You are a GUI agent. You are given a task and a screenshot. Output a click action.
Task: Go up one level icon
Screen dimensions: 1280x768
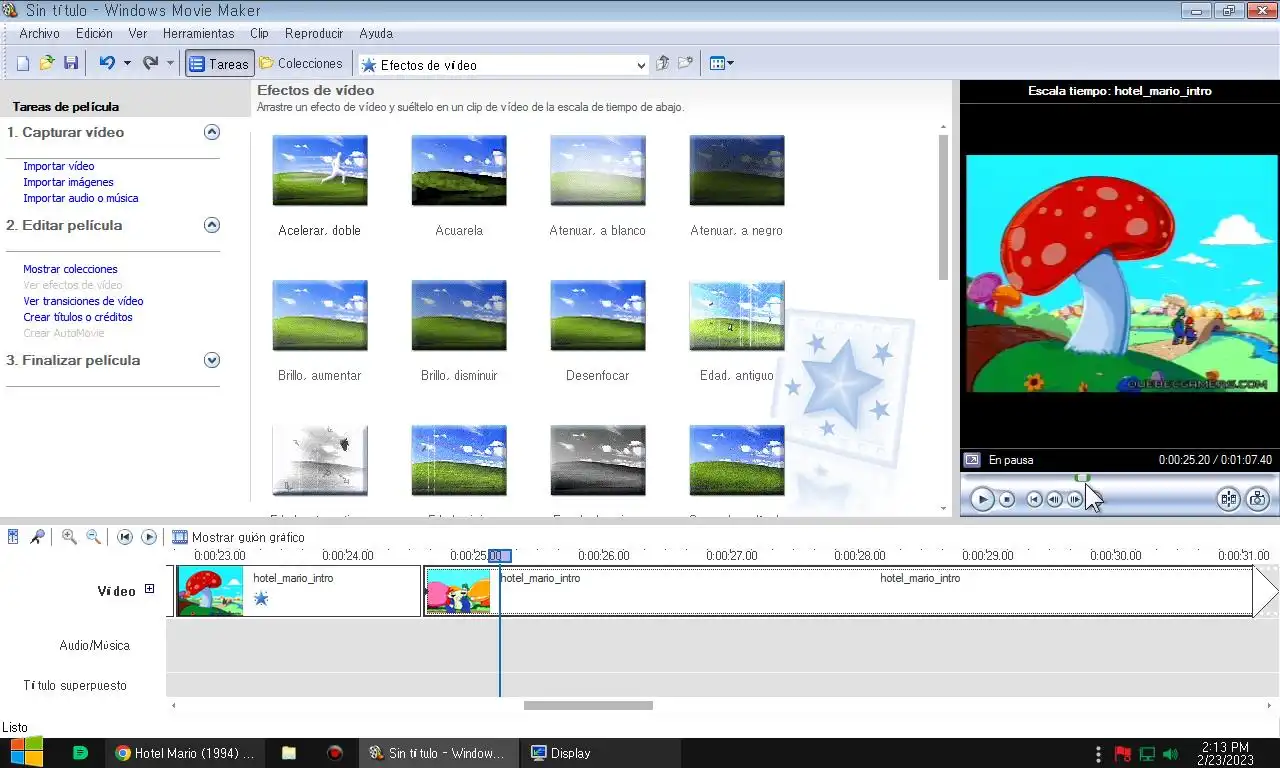coord(662,63)
